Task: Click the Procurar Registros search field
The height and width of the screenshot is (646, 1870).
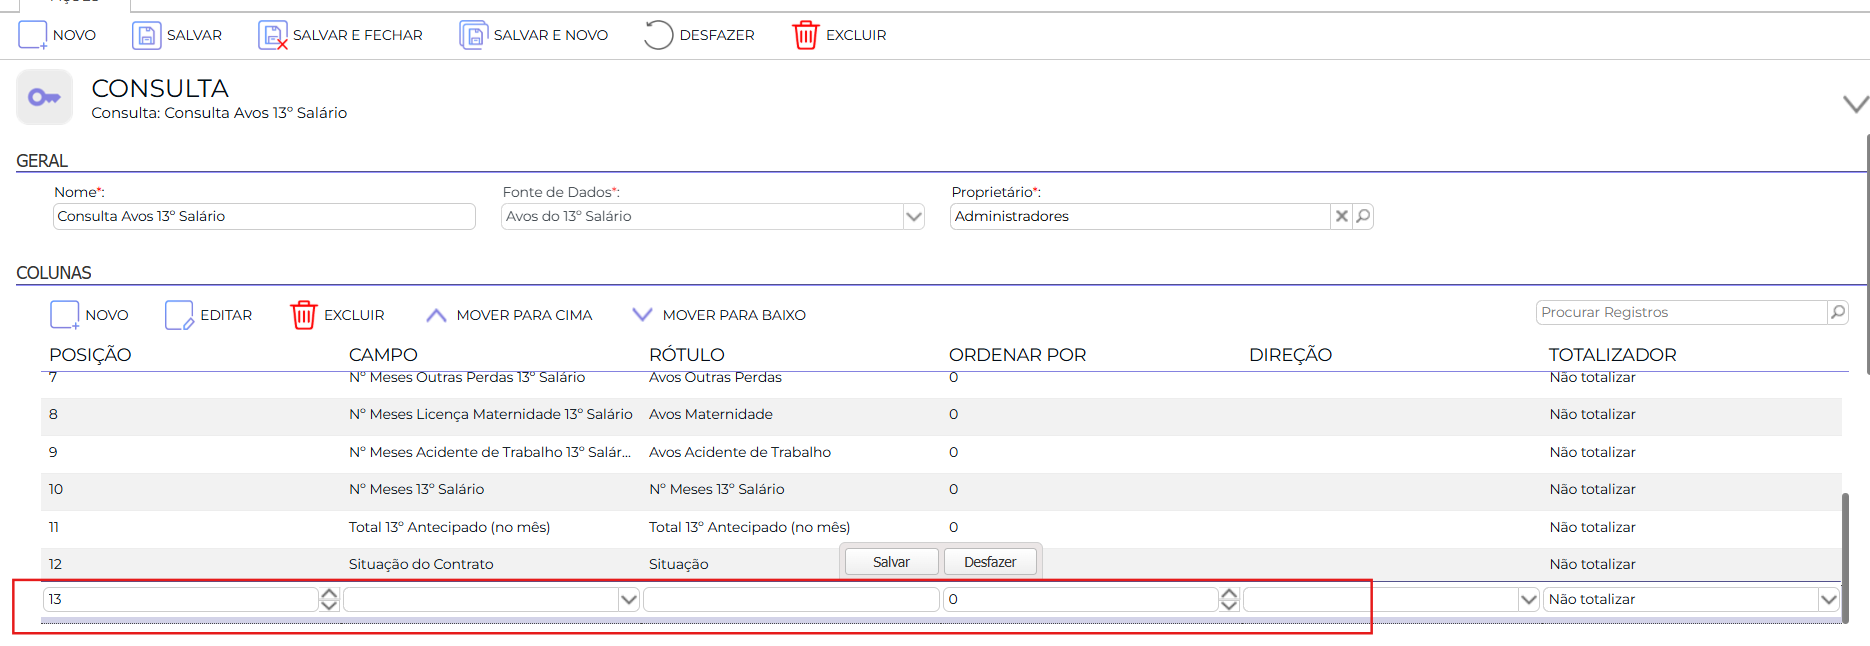Action: (1682, 312)
